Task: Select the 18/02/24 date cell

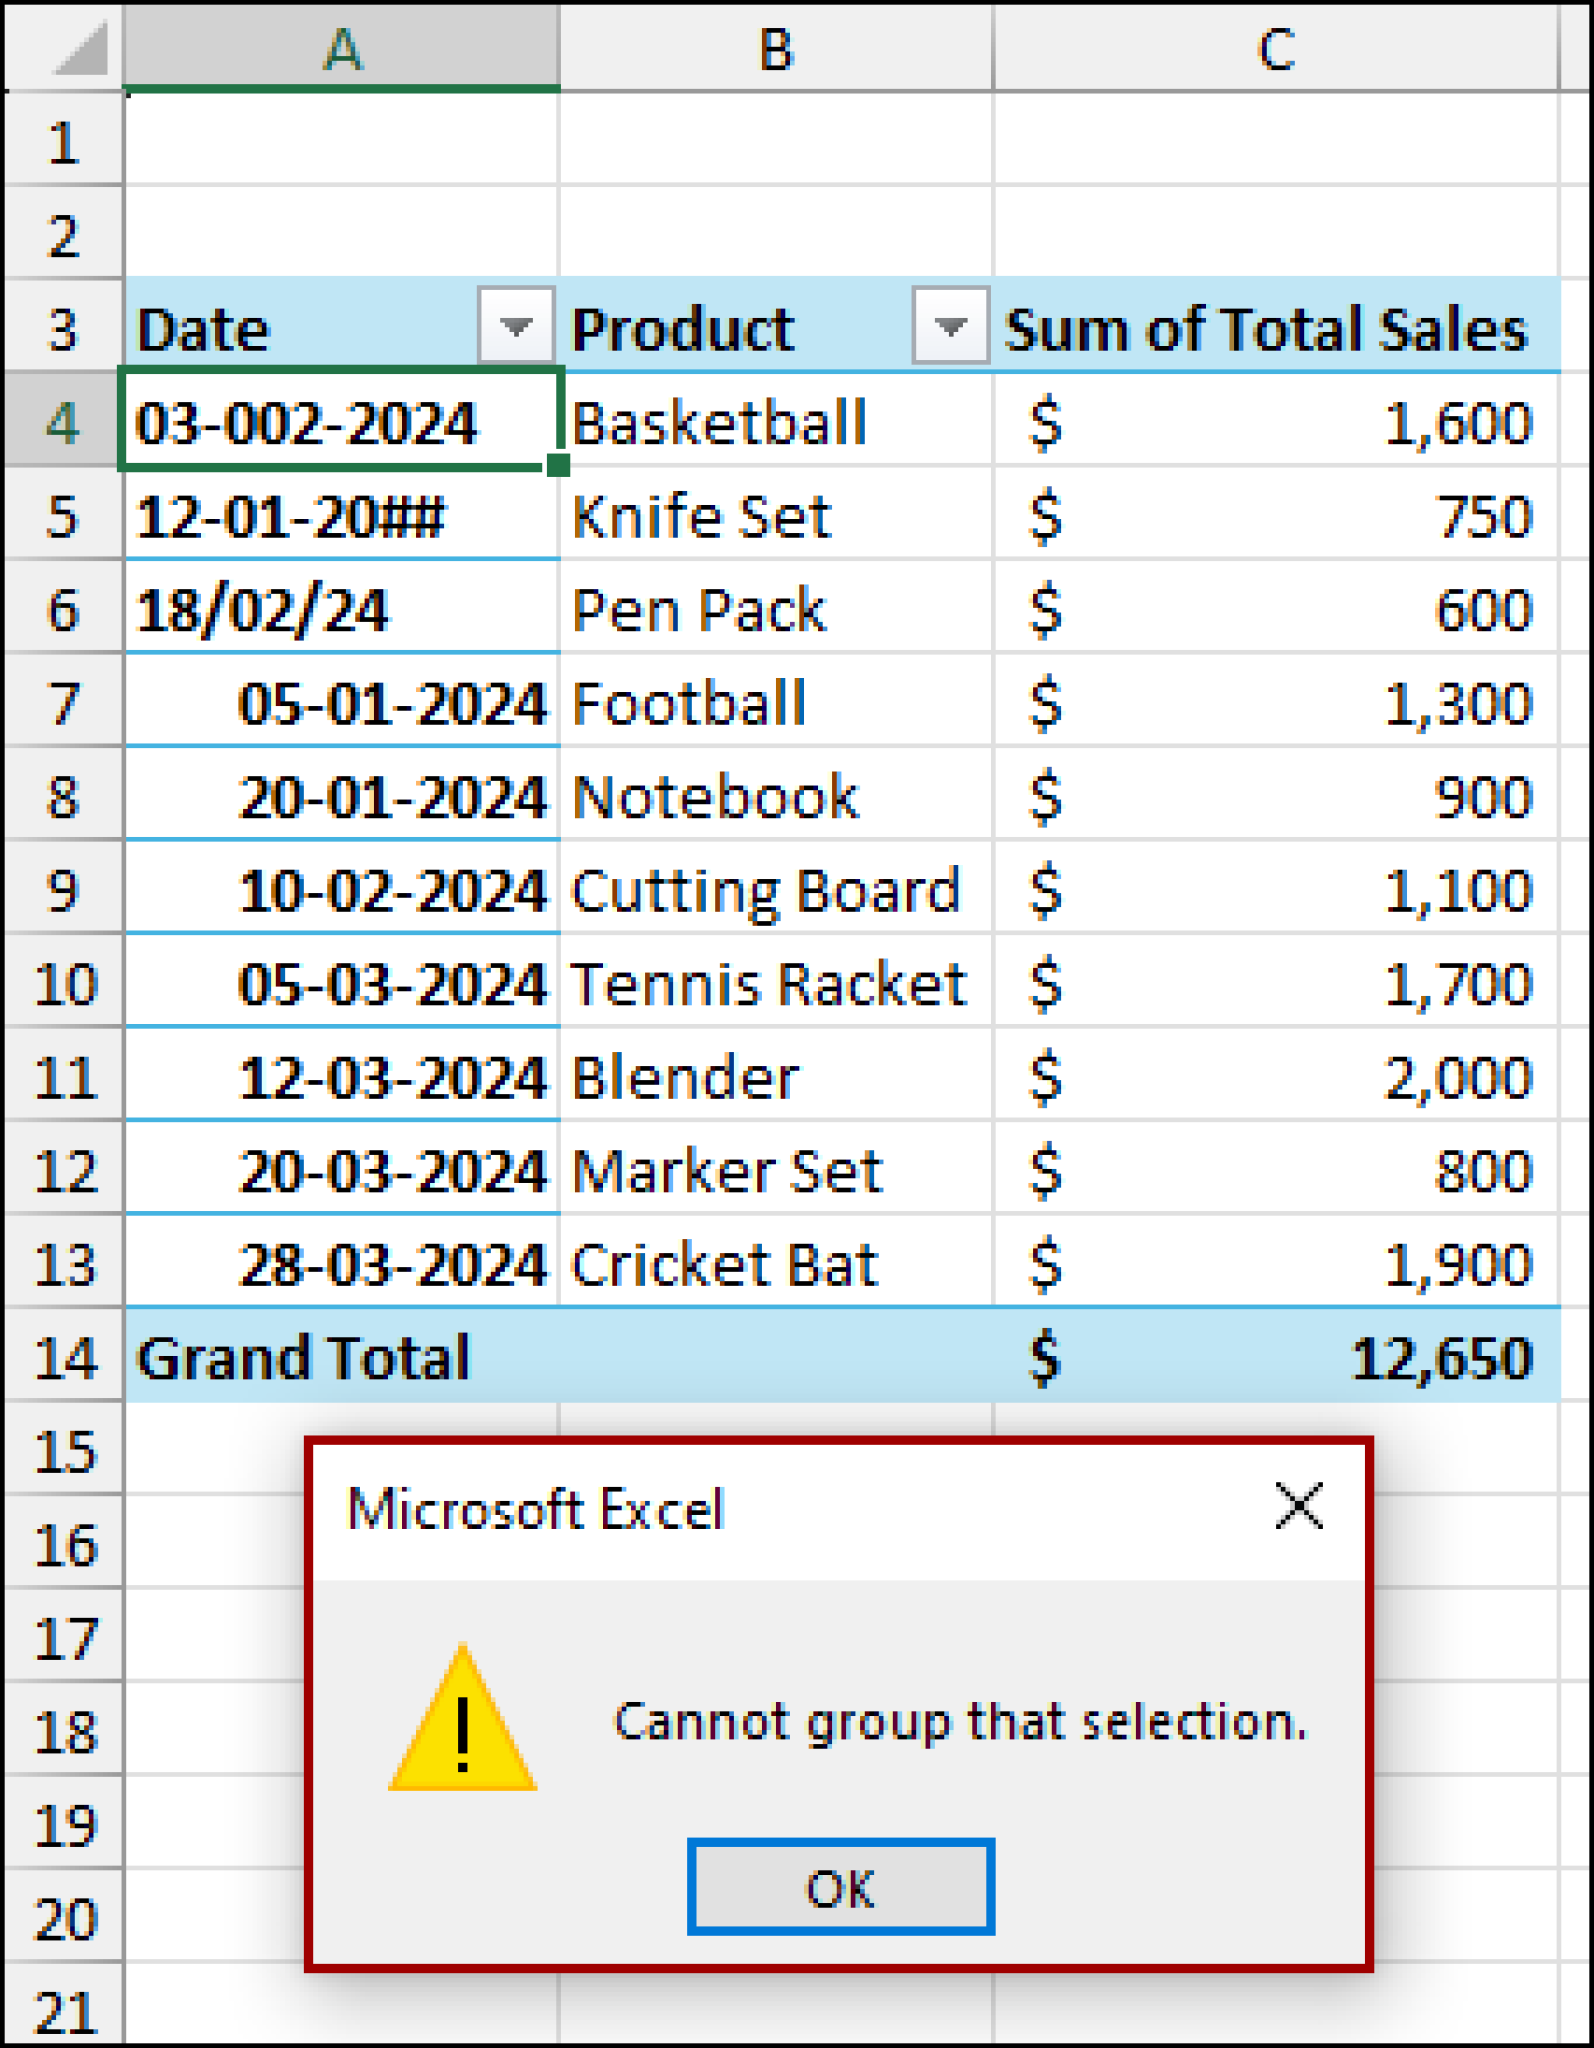Action: pyautogui.click(x=338, y=609)
